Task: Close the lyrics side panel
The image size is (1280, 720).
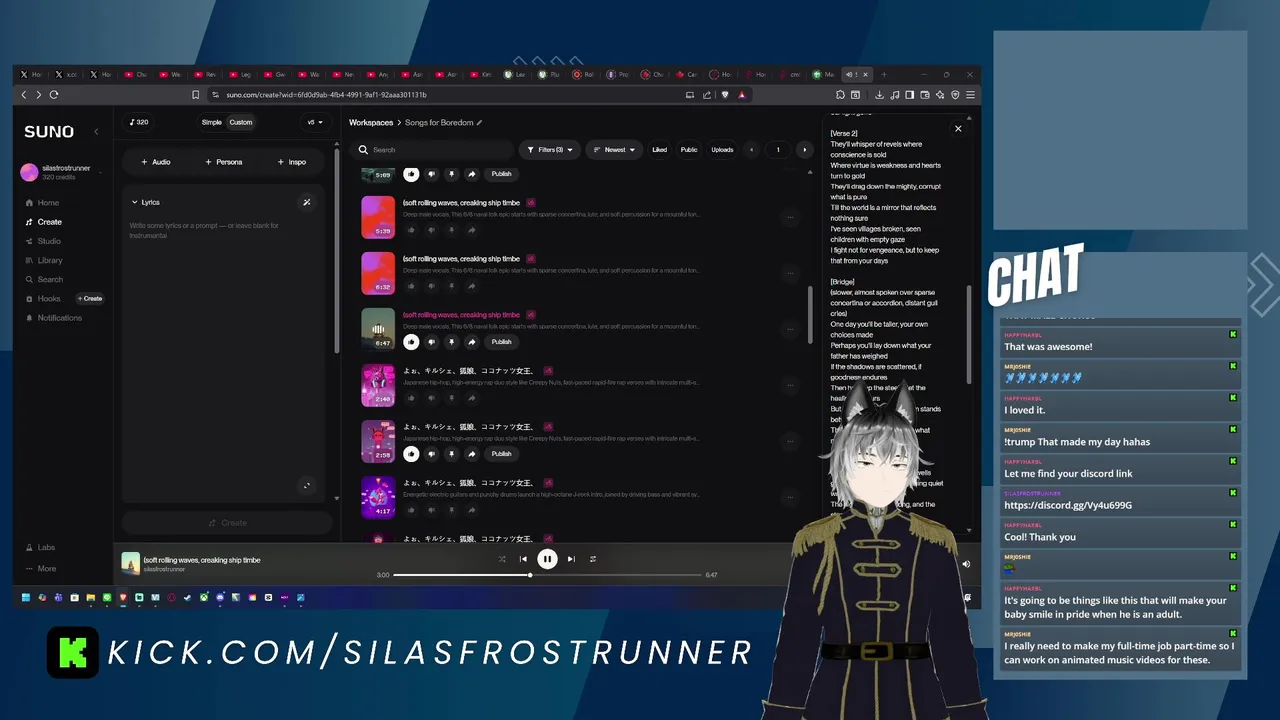Action: click(x=958, y=128)
